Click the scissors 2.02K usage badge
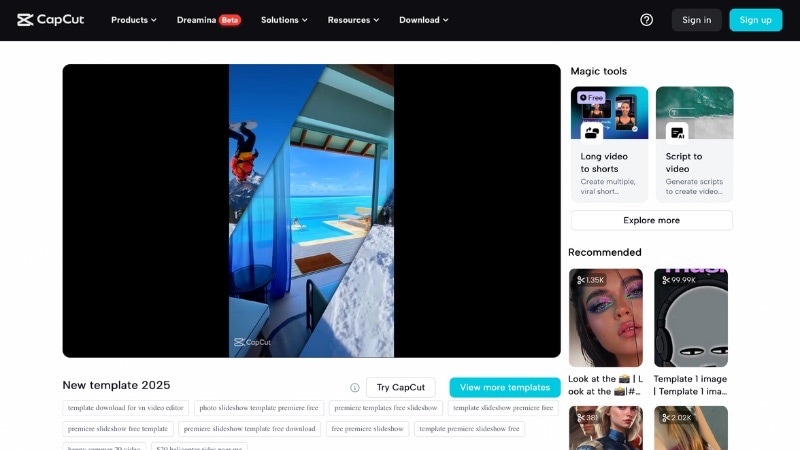This screenshot has width=800, height=450. pyautogui.click(x=676, y=417)
